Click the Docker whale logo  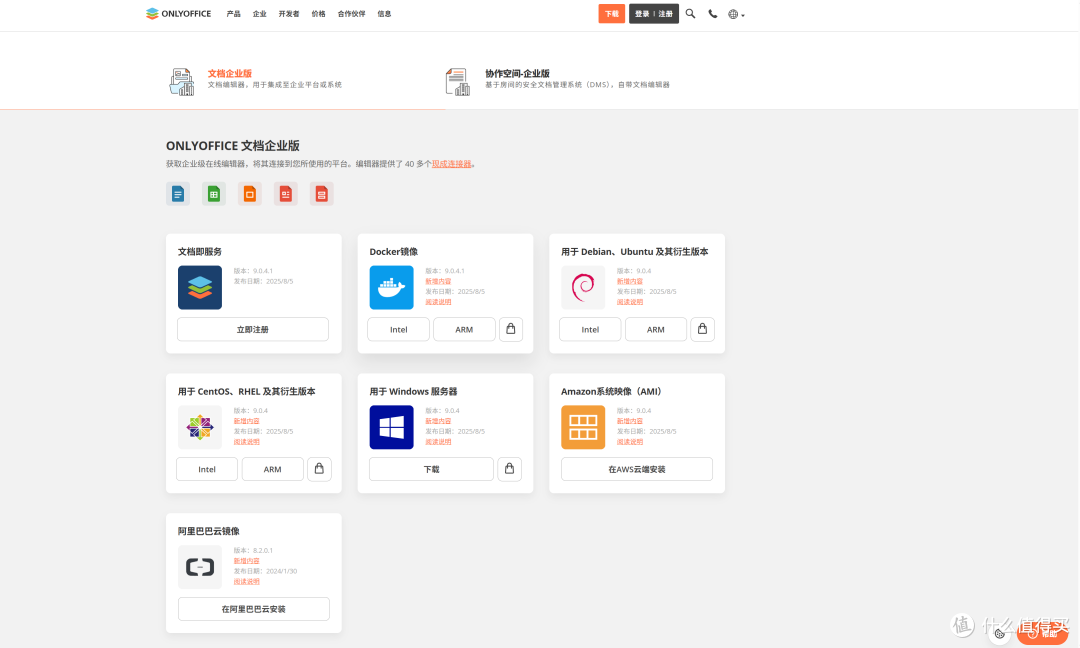[x=391, y=287]
